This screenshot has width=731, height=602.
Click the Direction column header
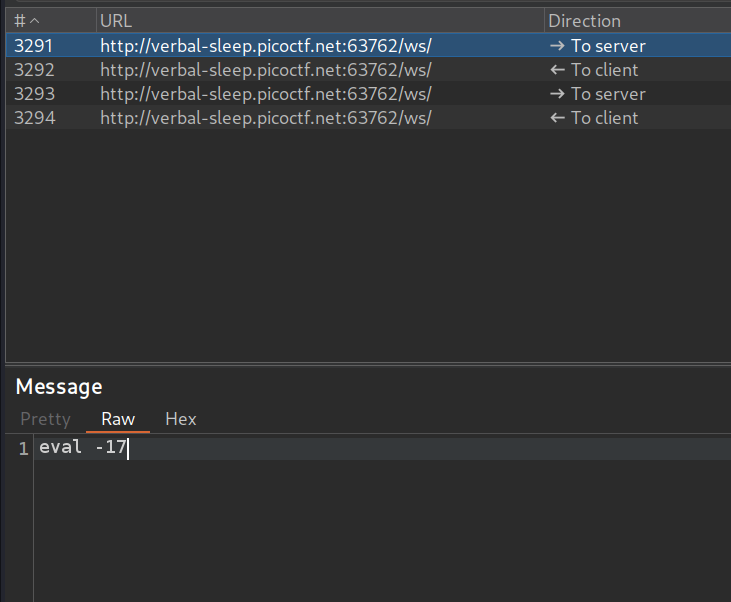(584, 21)
